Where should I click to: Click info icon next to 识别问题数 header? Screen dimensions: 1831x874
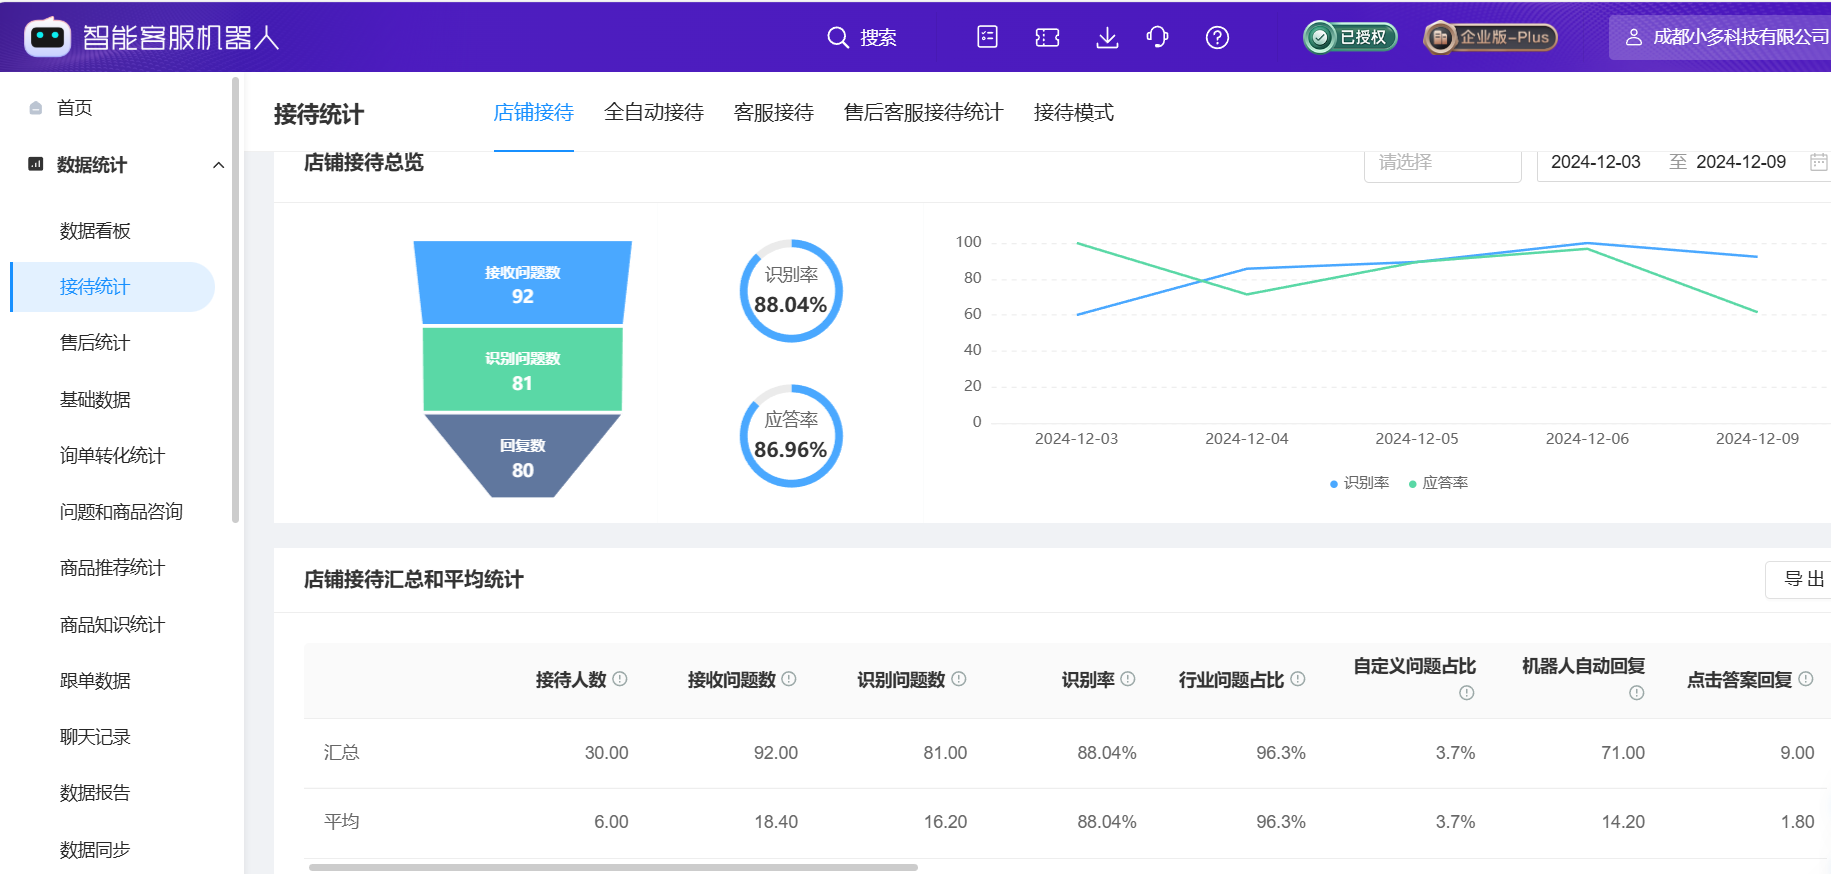tap(959, 679)
